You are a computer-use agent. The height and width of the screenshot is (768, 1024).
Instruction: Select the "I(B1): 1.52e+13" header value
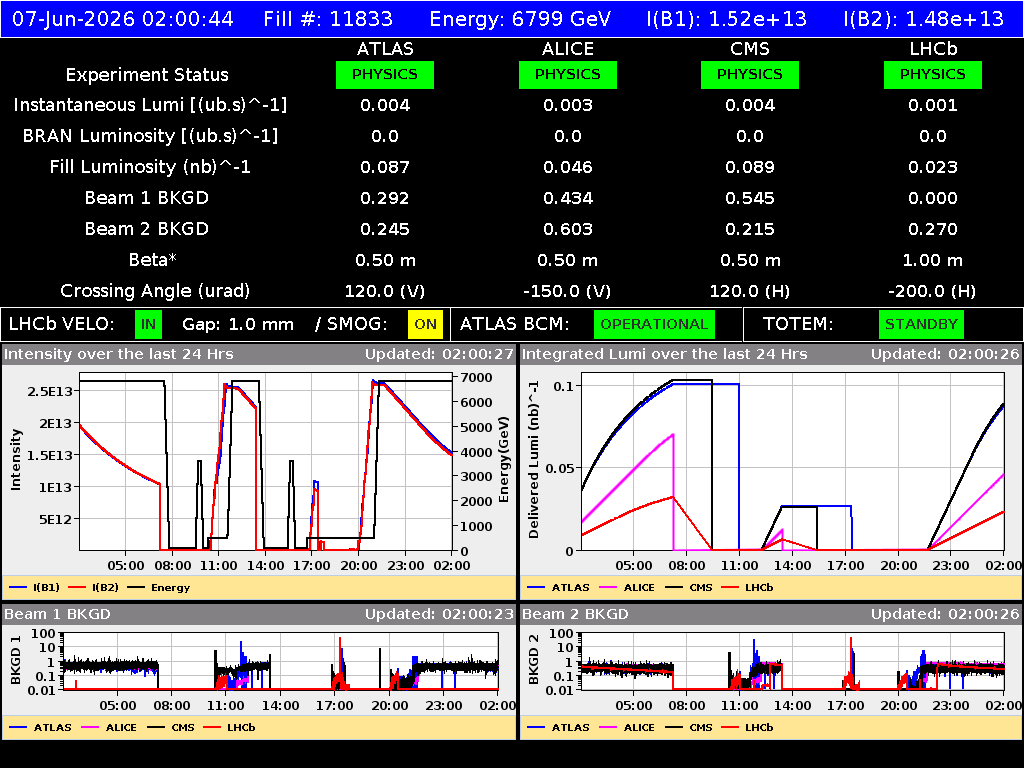pos(727,19)
